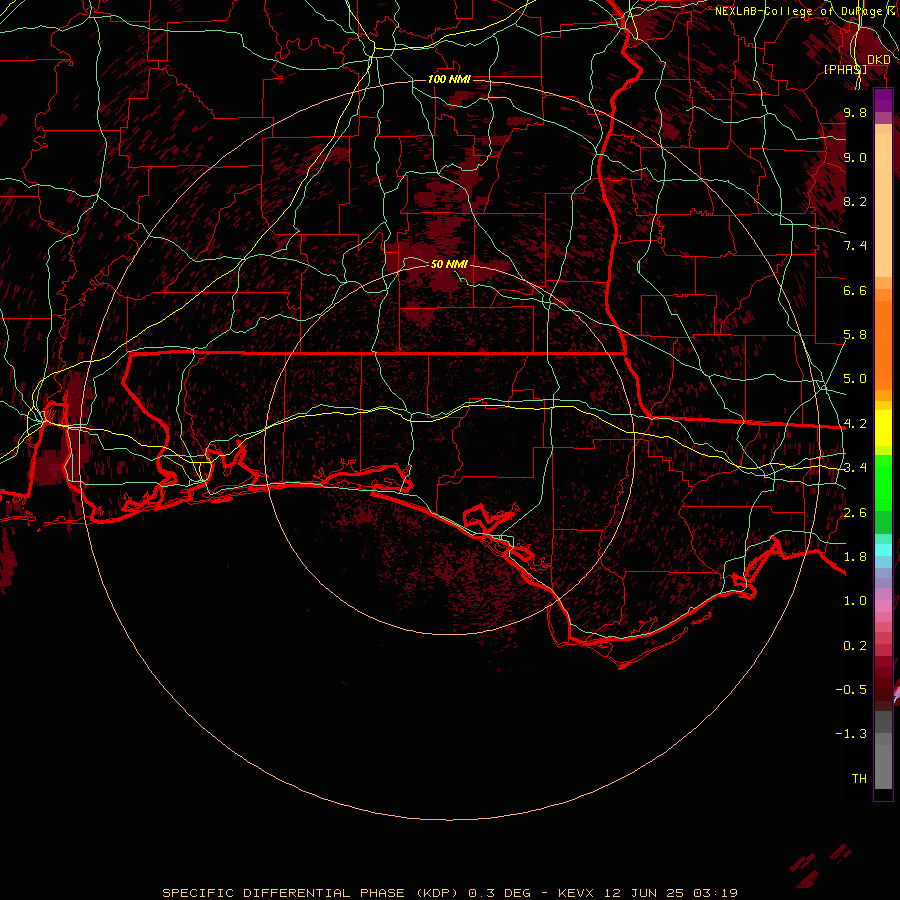This screenshot has height=900, width=900.
Task: Pick the yellow band of the color scale
Action: 883,428
